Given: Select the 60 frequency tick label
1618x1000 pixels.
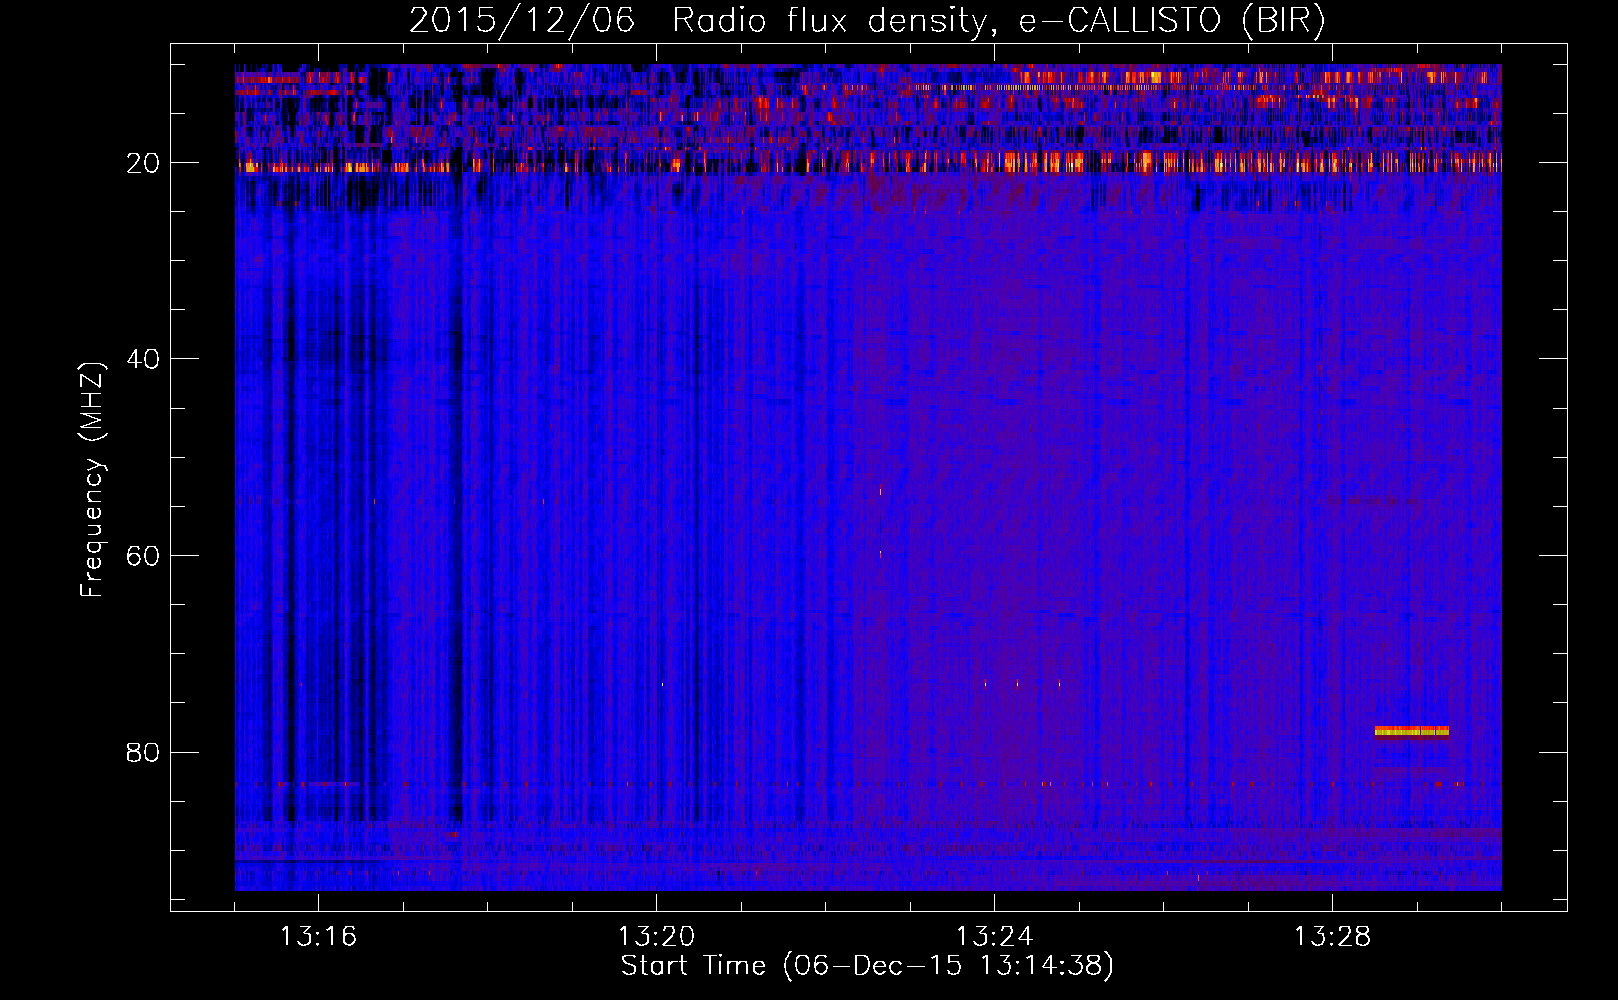Looking at the screenshot, I should [x=144, y=555].
